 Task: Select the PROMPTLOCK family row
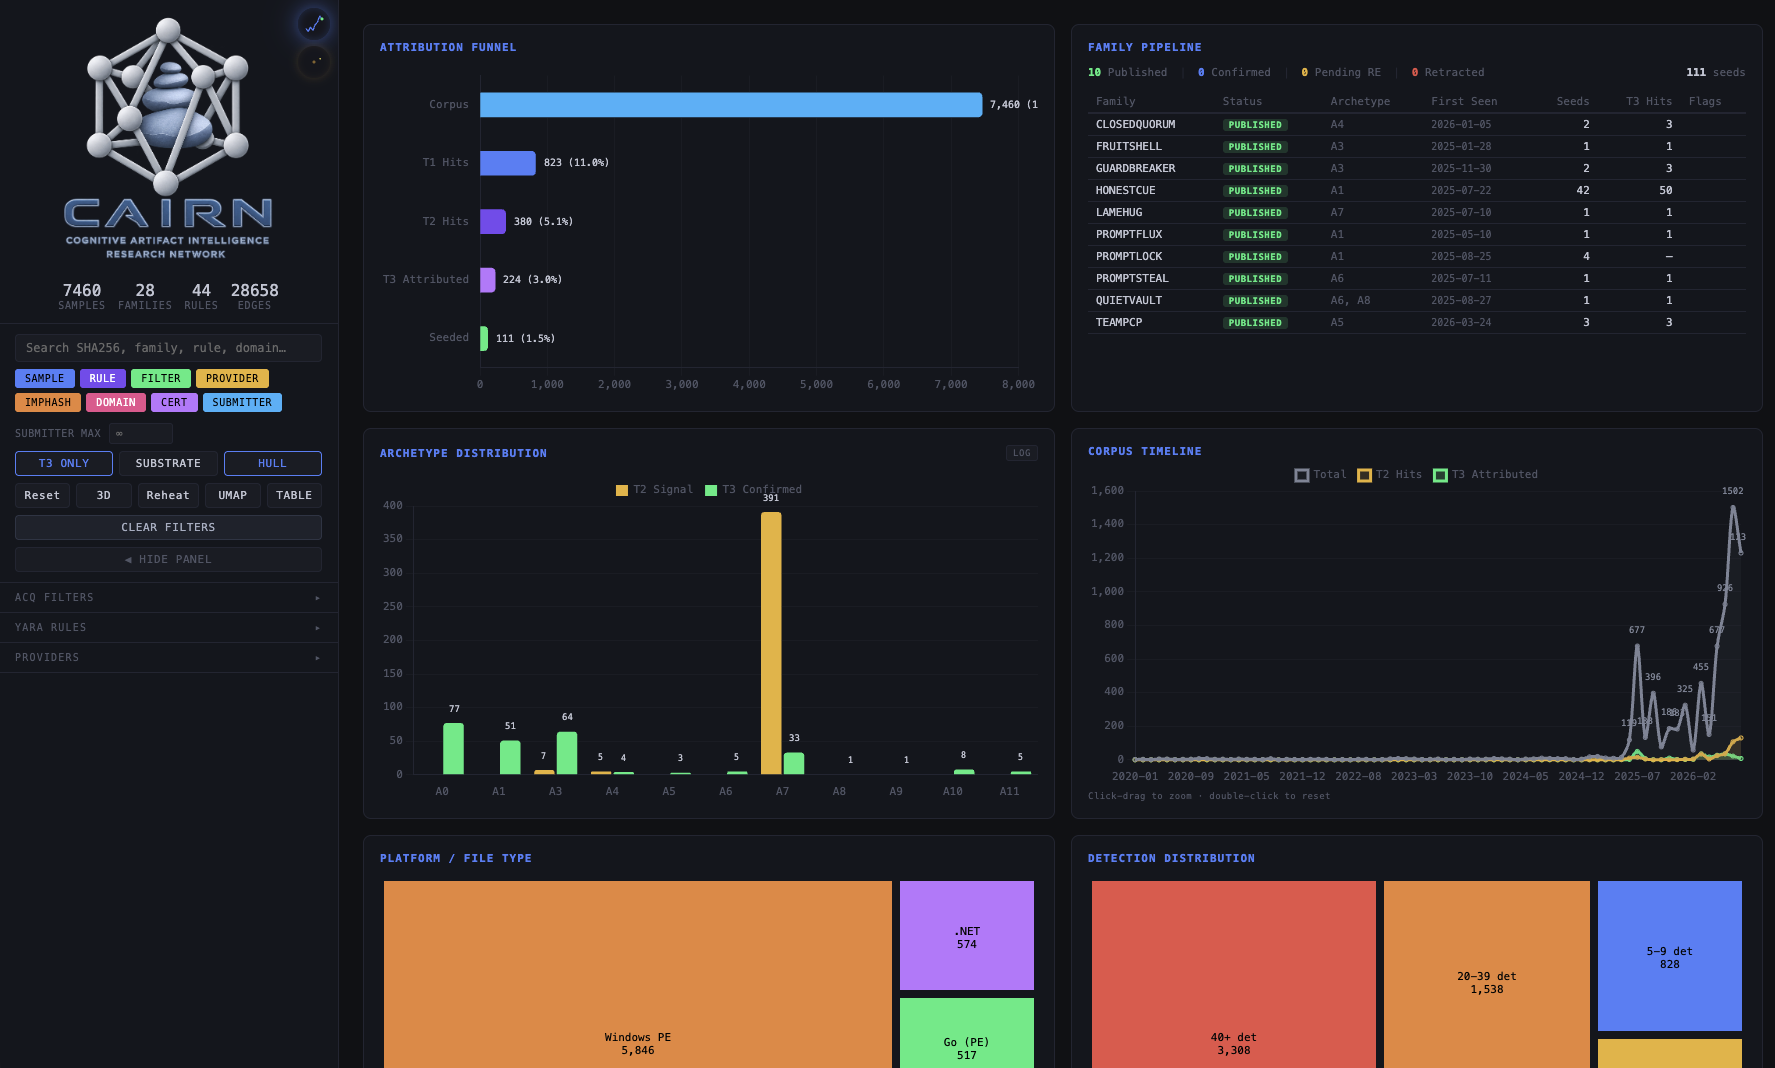pos(1416,257)
